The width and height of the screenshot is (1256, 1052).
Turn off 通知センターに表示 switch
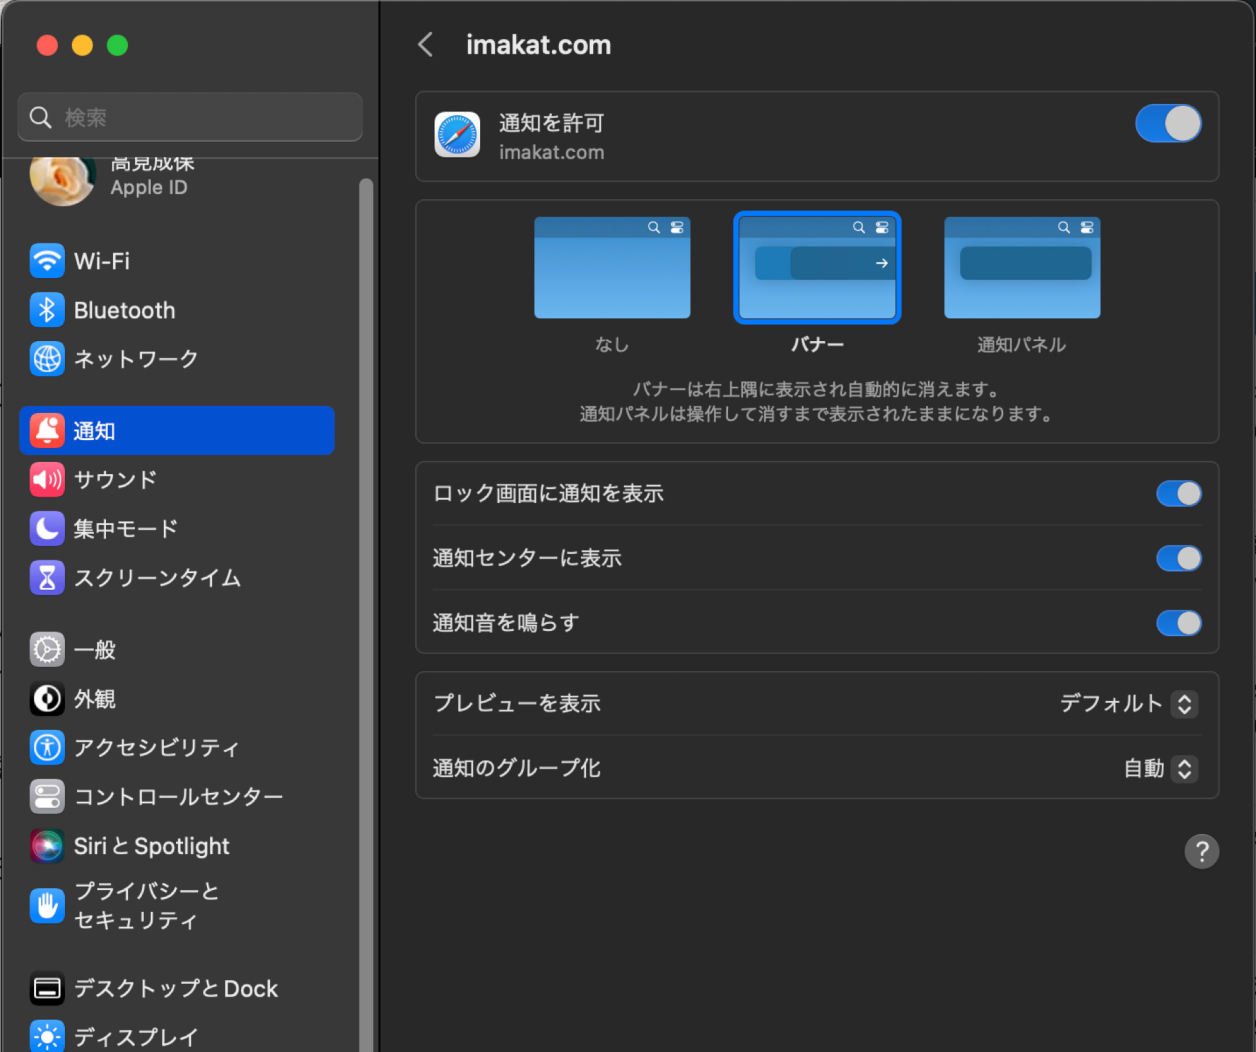1178,558
